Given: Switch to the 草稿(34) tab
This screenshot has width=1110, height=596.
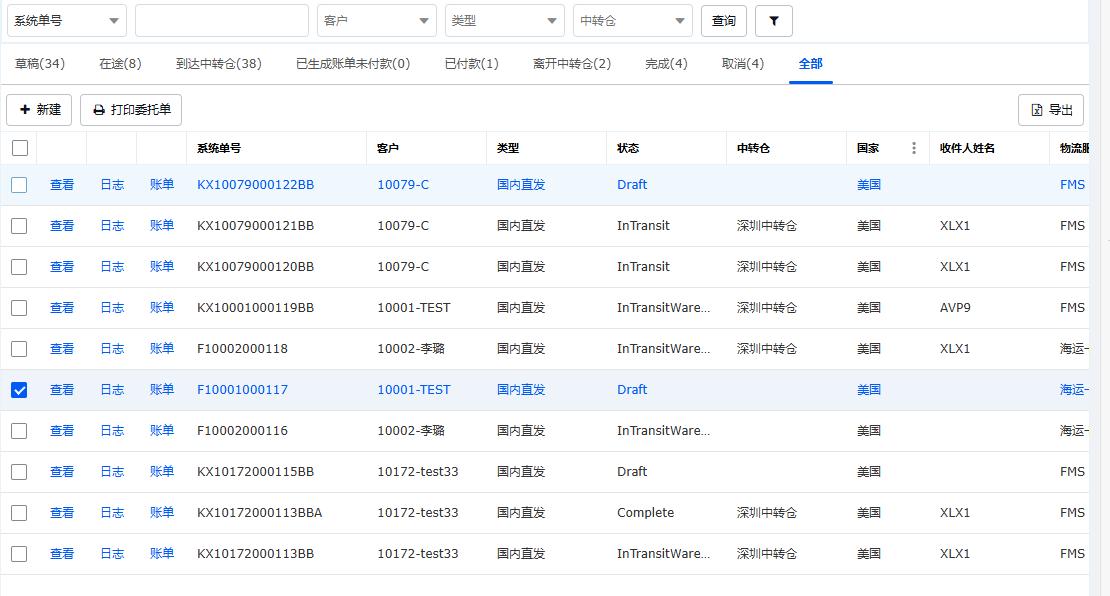Looking at the screenshot, I should (x=40, y=64).
